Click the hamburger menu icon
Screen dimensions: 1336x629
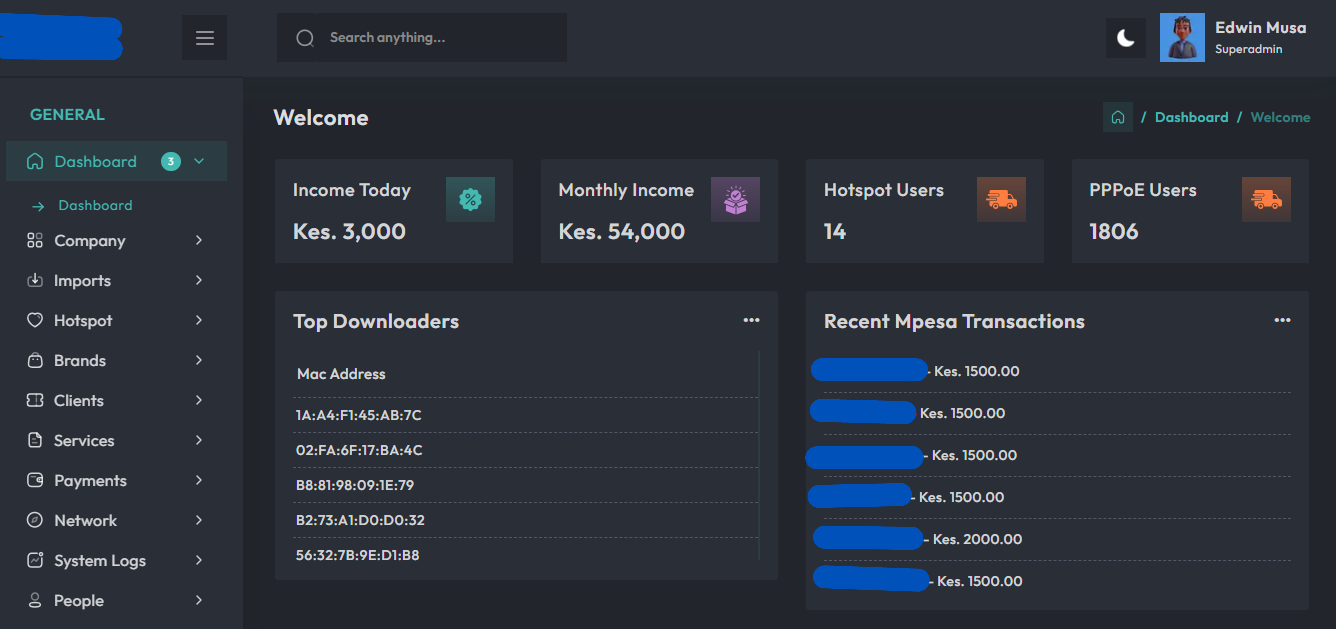[x=205, y=38]
